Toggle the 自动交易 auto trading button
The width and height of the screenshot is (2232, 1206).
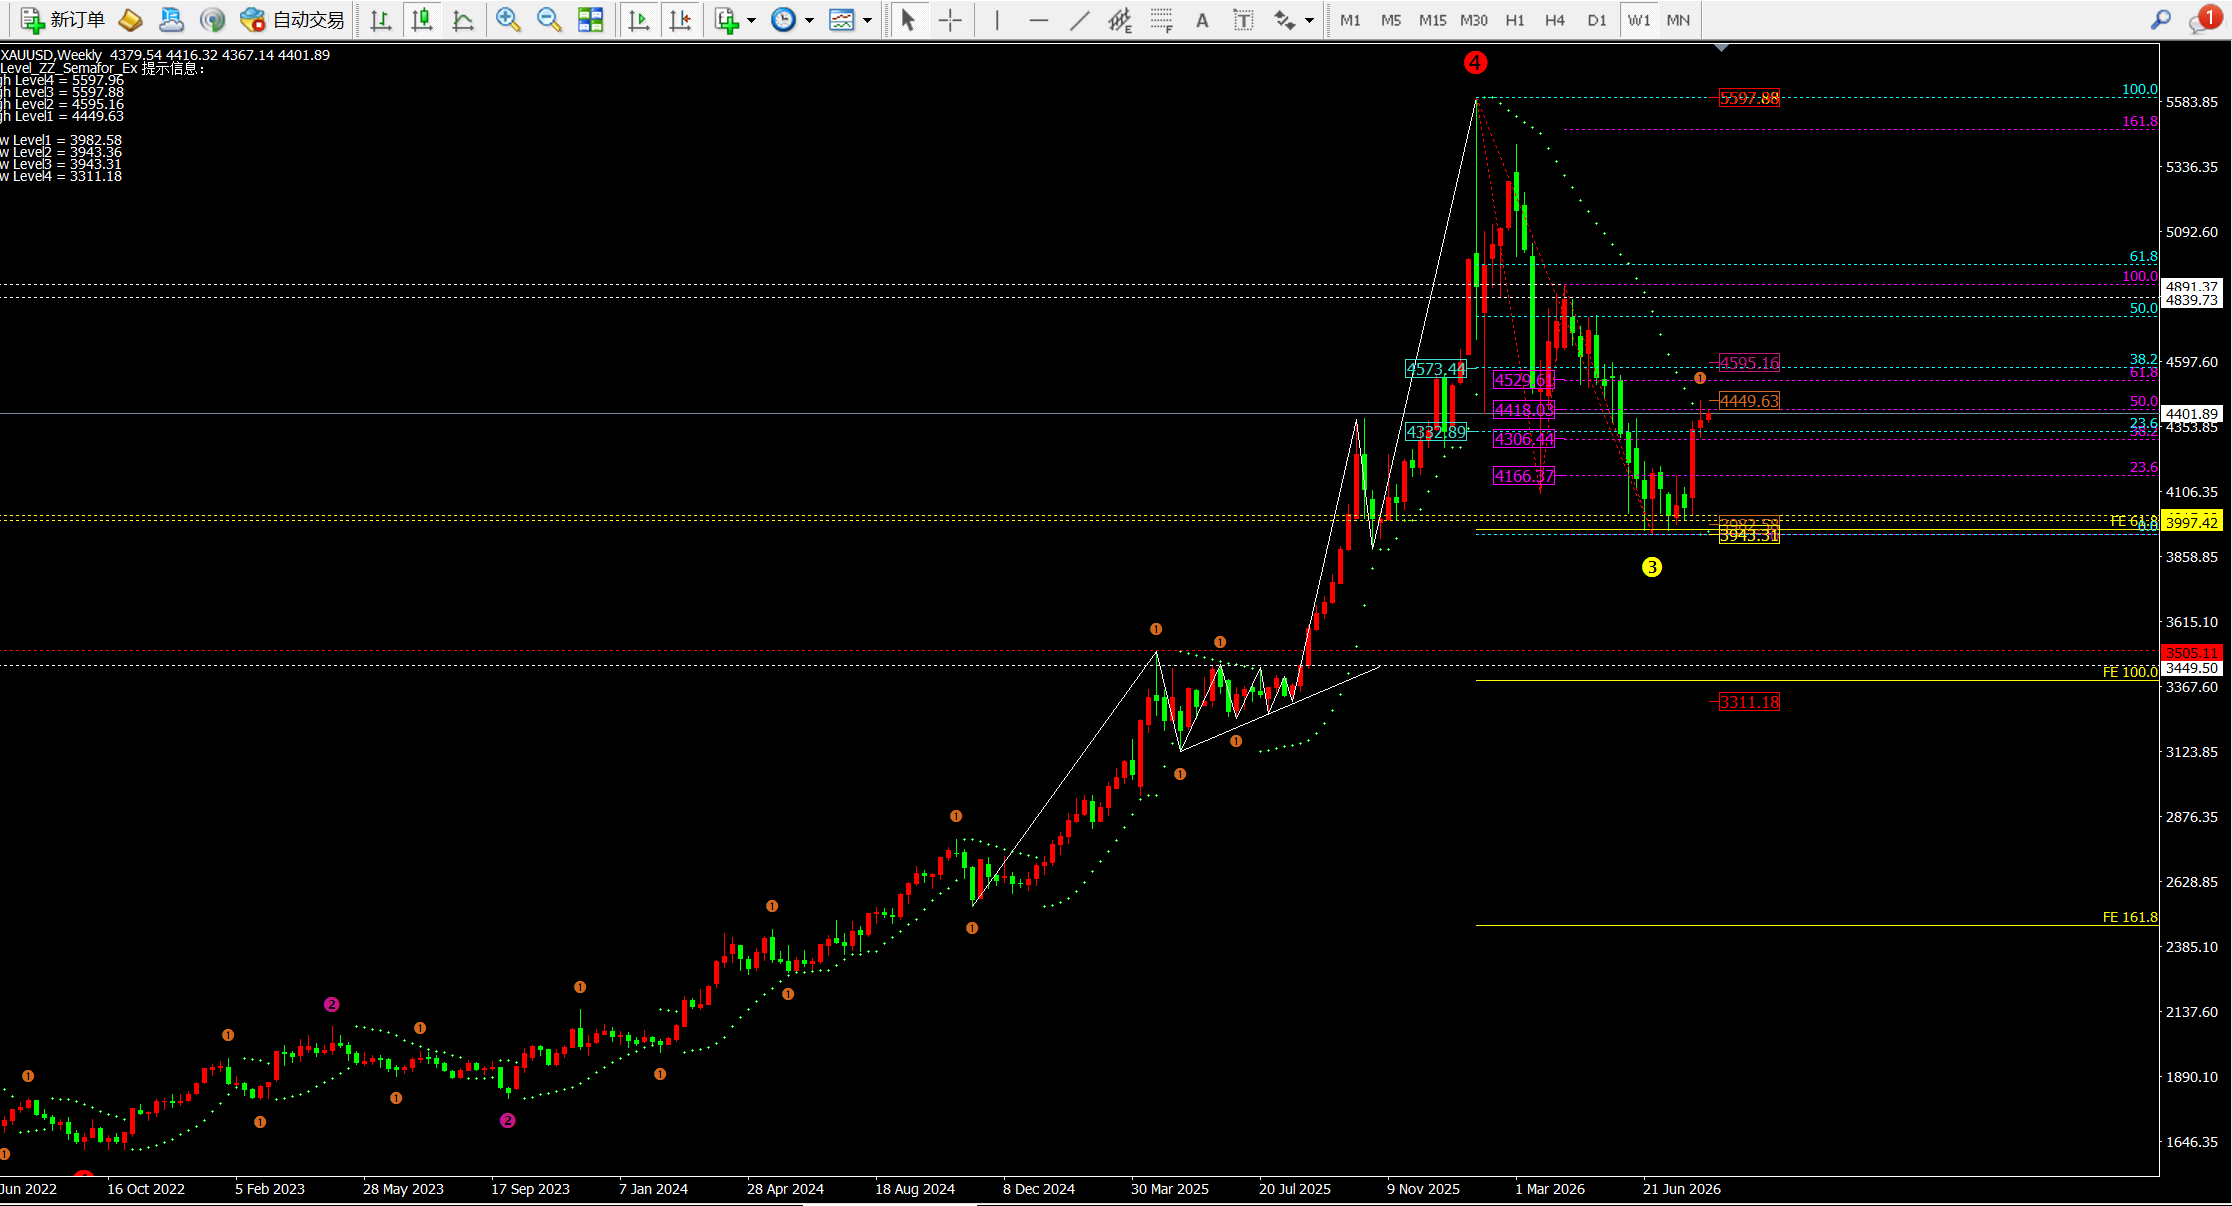tap(293, 20)
